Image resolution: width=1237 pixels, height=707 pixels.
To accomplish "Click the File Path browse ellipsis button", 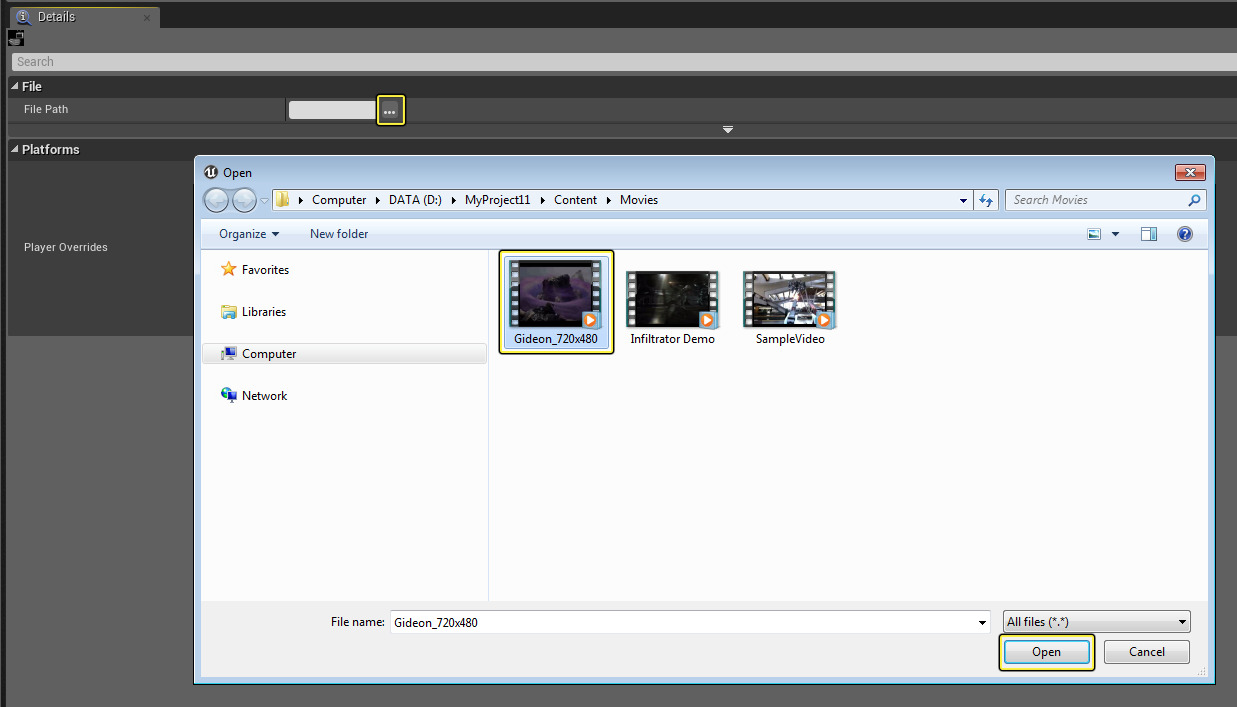I will [390, 111].
